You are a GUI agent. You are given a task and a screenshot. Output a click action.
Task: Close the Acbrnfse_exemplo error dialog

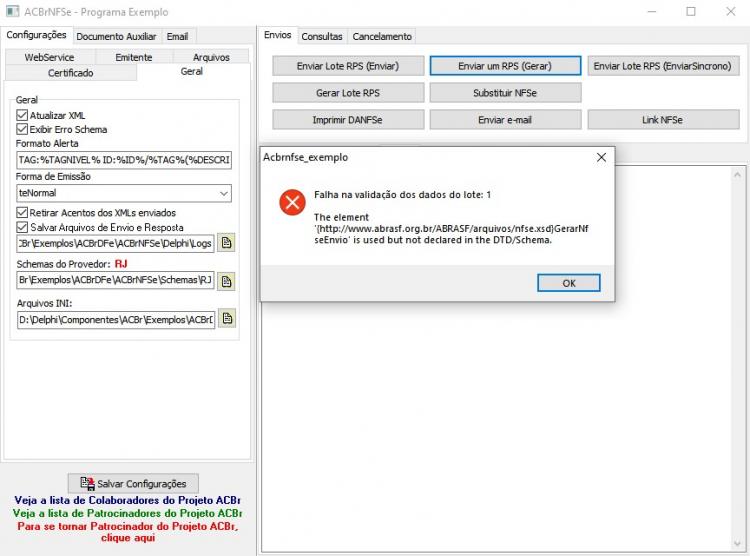coord(601,157)
